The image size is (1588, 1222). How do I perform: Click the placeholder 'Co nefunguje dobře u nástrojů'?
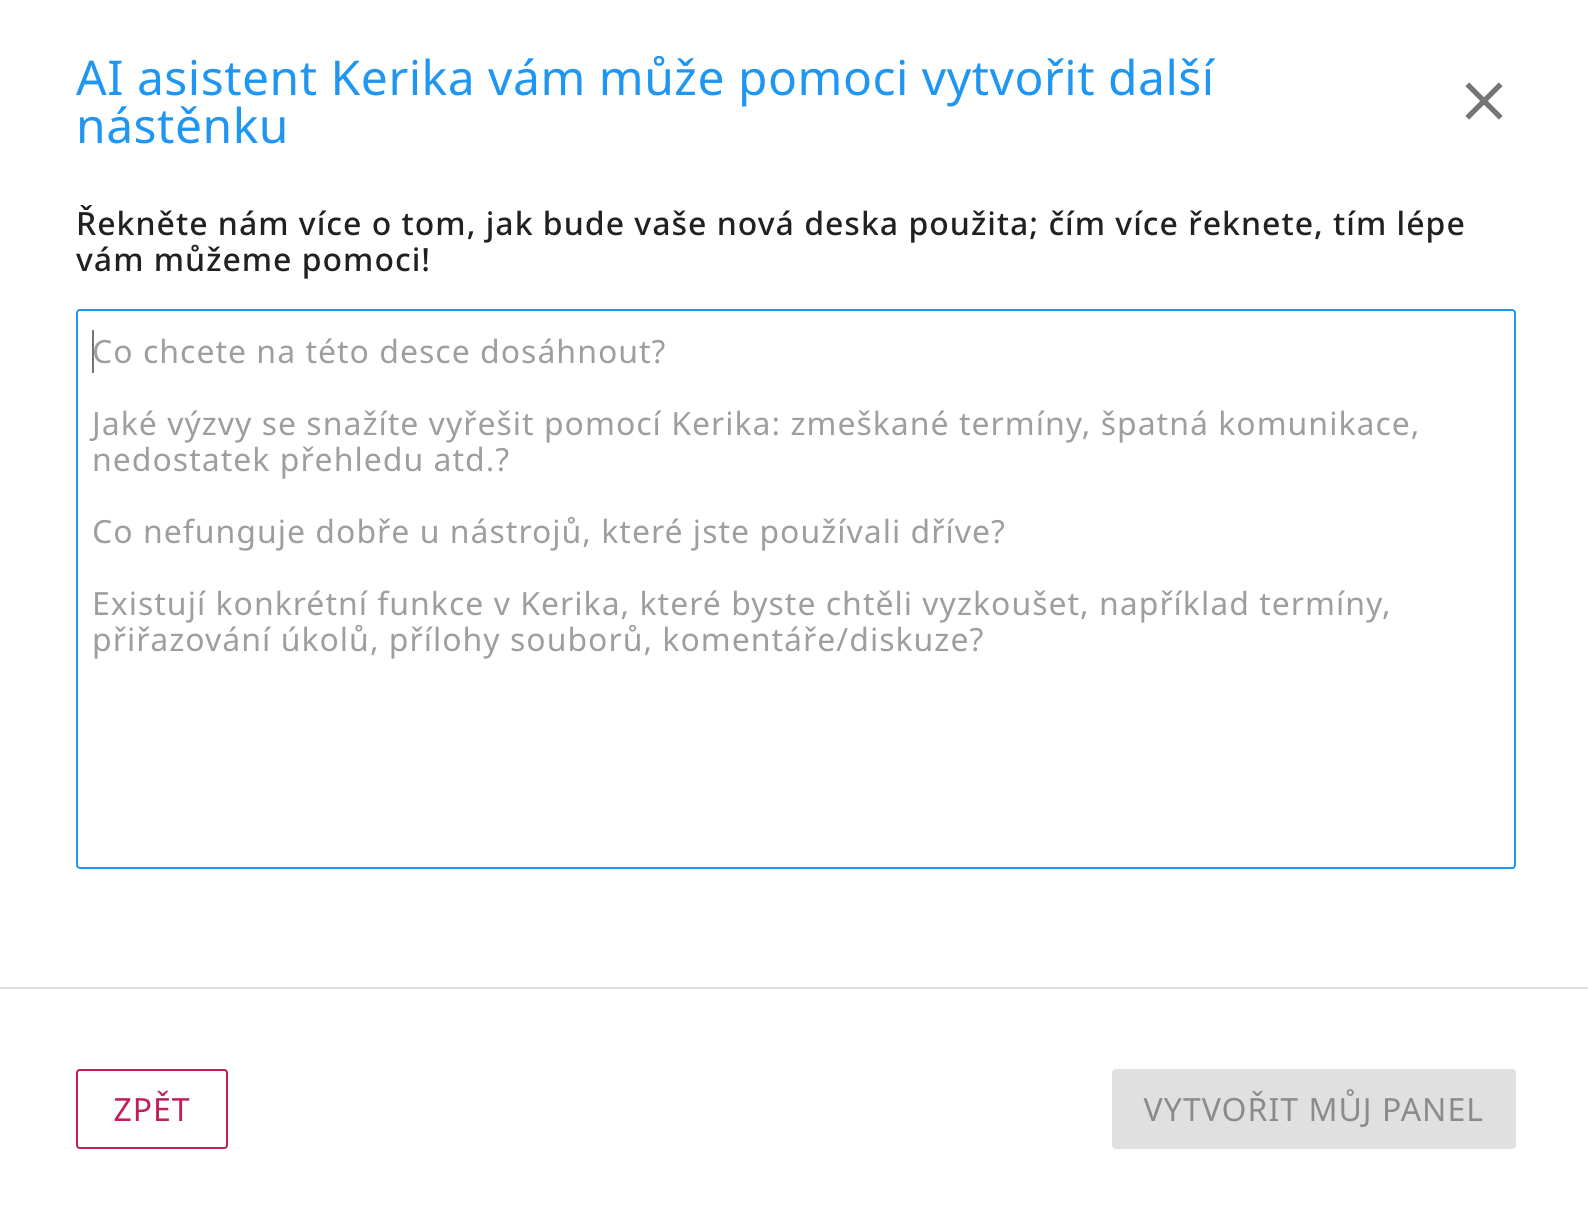coord(548,532)
